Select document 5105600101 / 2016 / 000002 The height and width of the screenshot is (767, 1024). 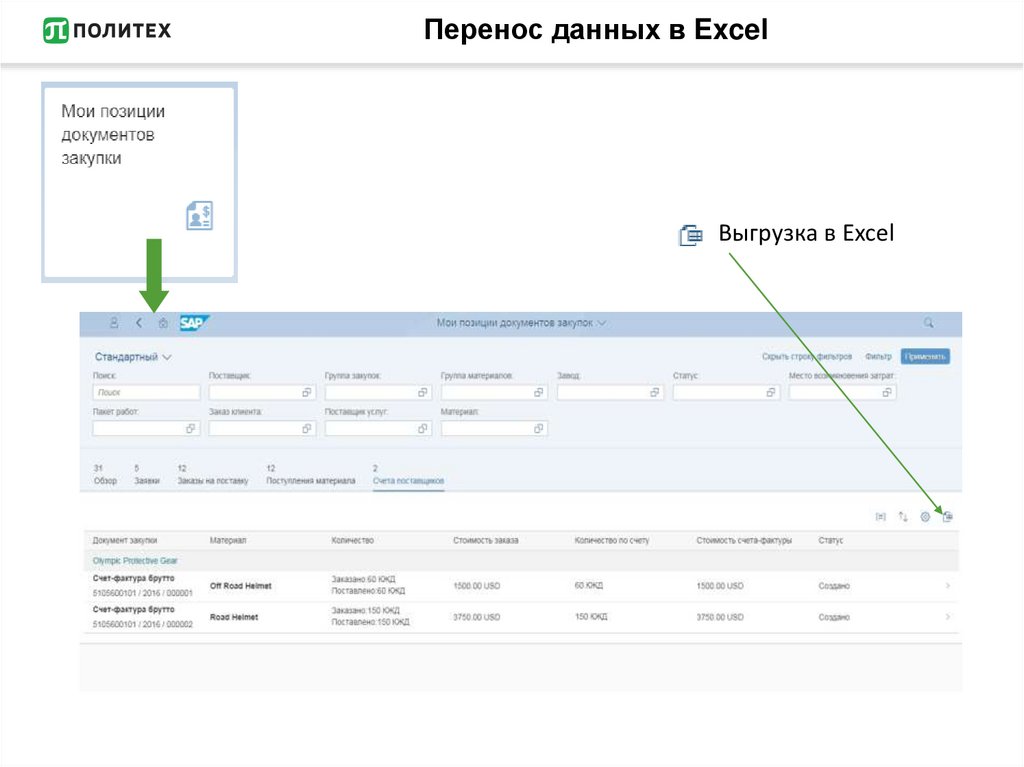(142, 625)
